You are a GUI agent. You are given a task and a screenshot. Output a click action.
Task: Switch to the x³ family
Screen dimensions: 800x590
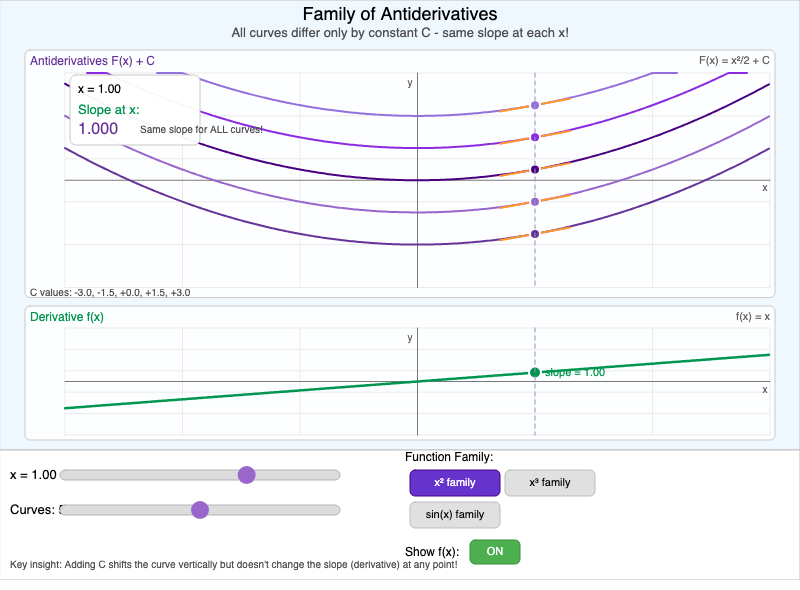click(x=549, y=482)
